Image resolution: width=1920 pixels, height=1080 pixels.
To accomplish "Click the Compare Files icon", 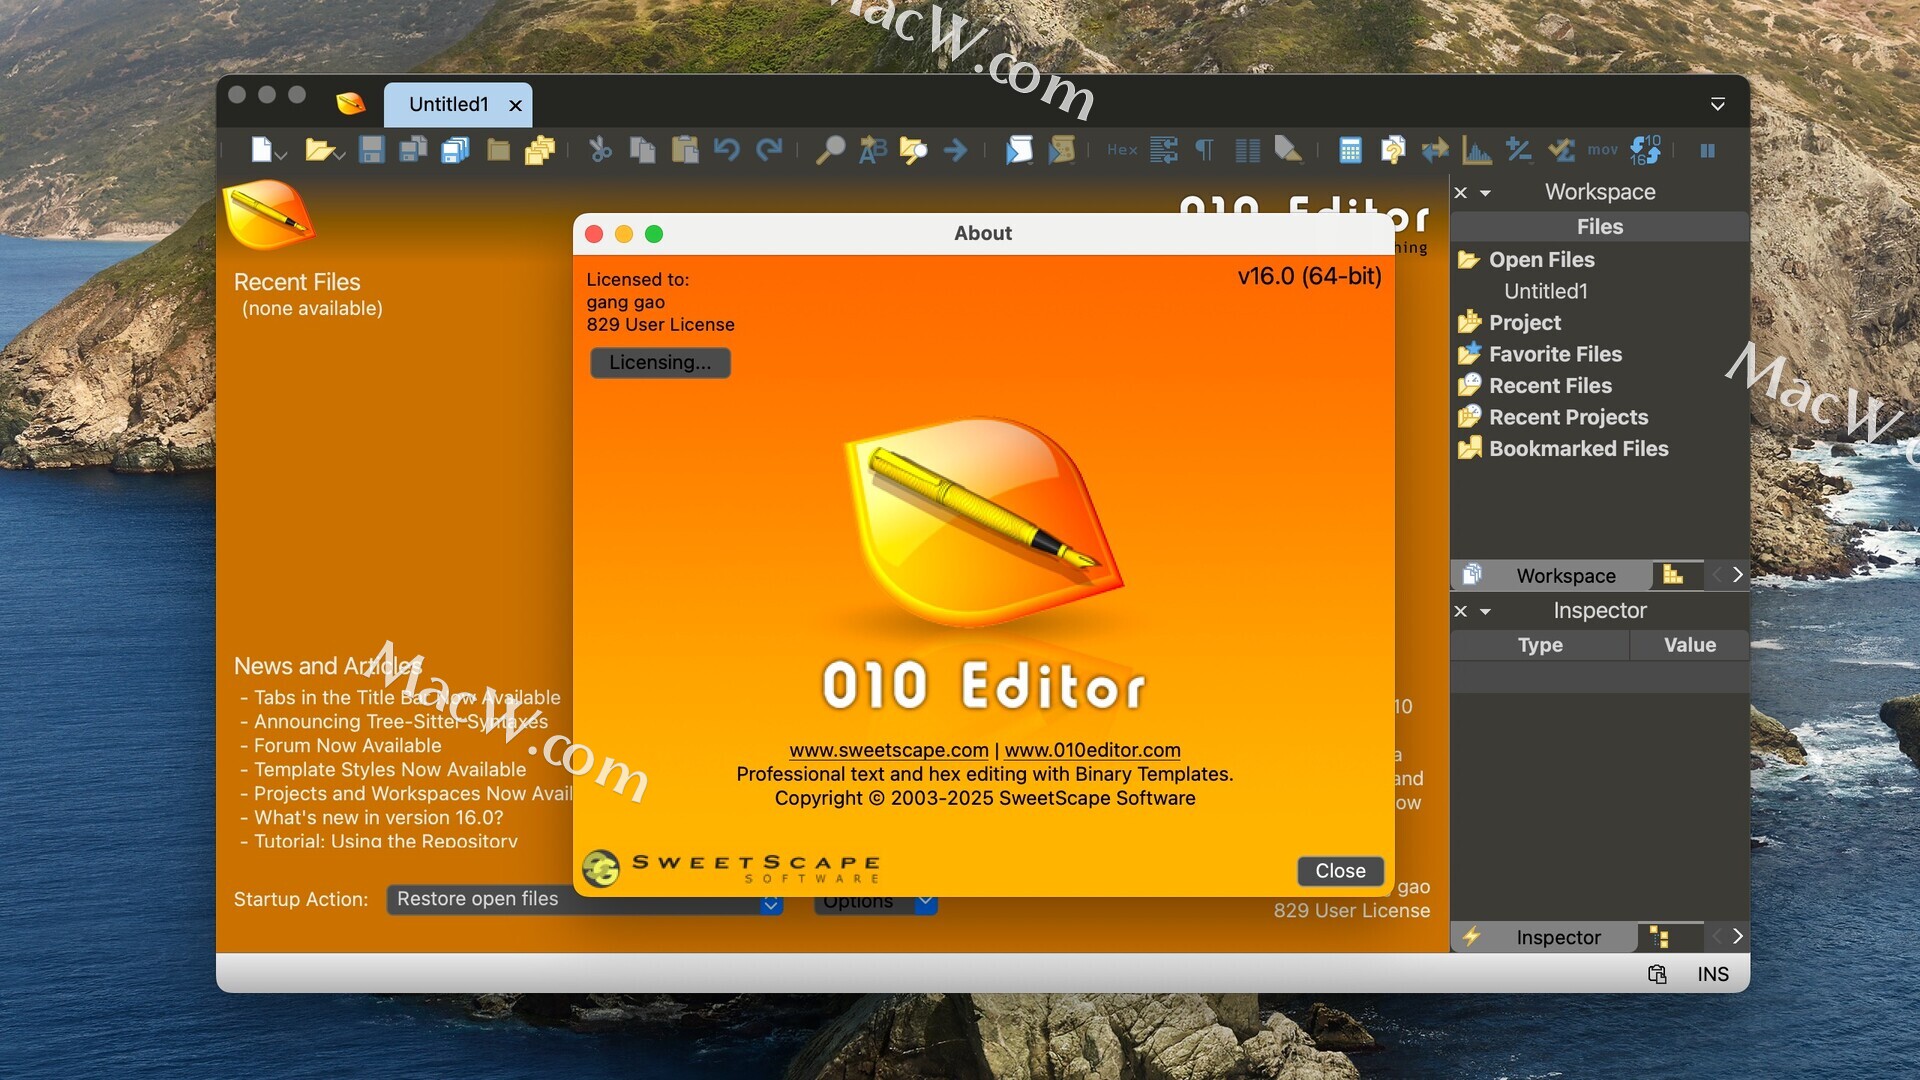I will point(1392,150).
